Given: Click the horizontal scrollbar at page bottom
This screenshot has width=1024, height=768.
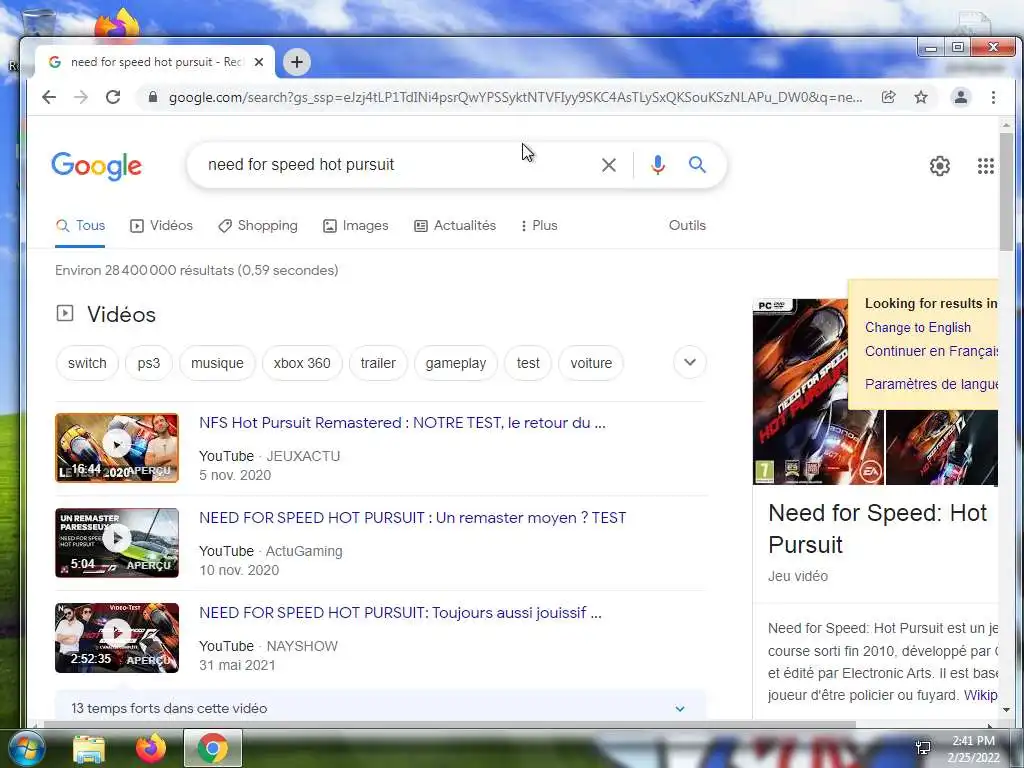Looking at the screenshot, I should tap(449, 724).
